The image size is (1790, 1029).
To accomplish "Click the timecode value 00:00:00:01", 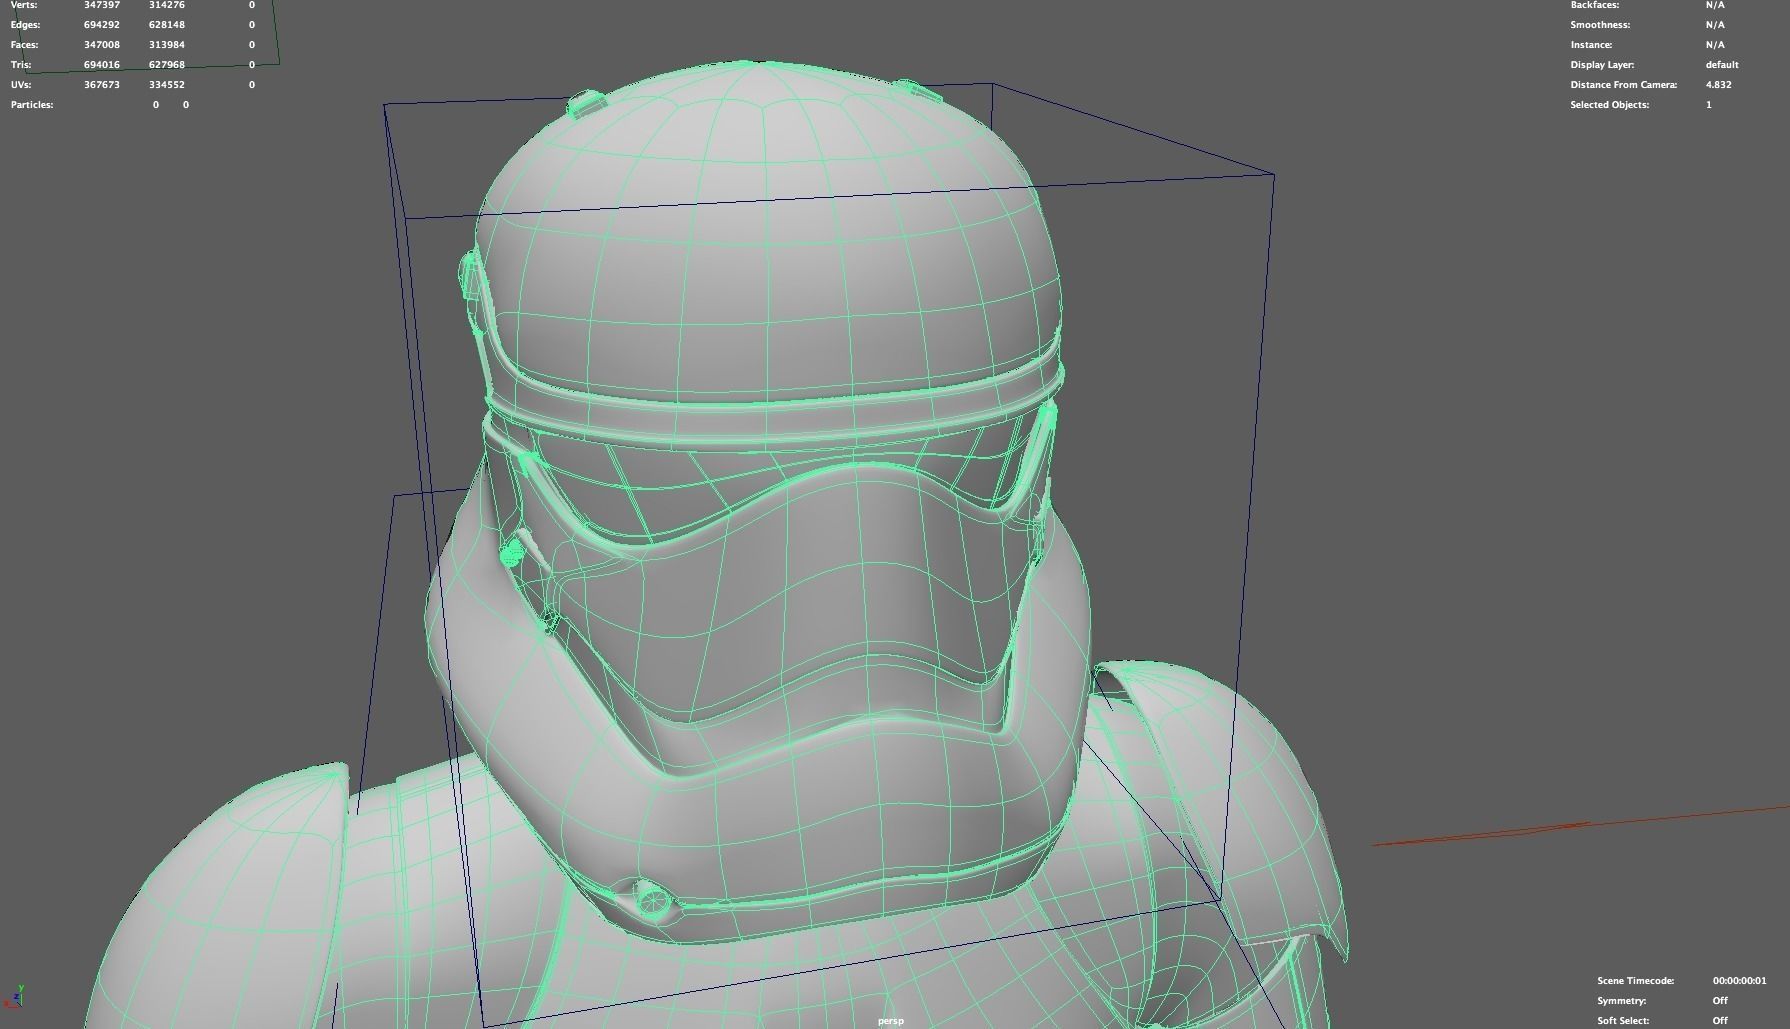I will click(1739, 981).
